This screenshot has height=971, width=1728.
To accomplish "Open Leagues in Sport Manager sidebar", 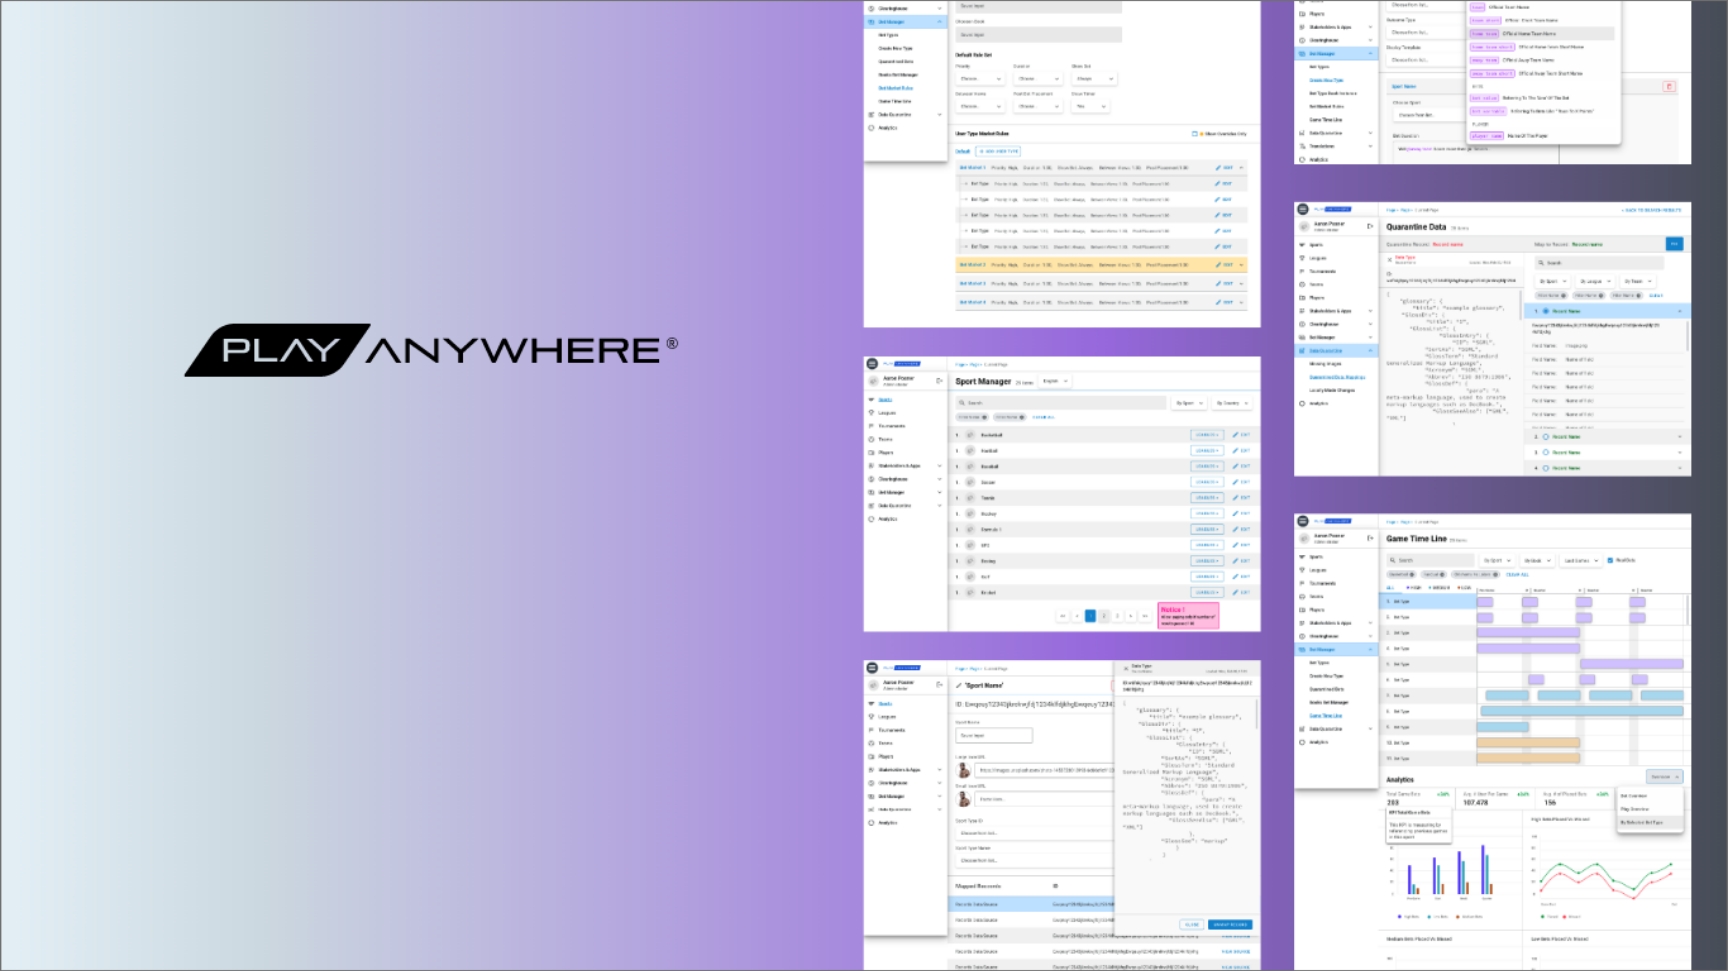I will [x=888, y=413].
